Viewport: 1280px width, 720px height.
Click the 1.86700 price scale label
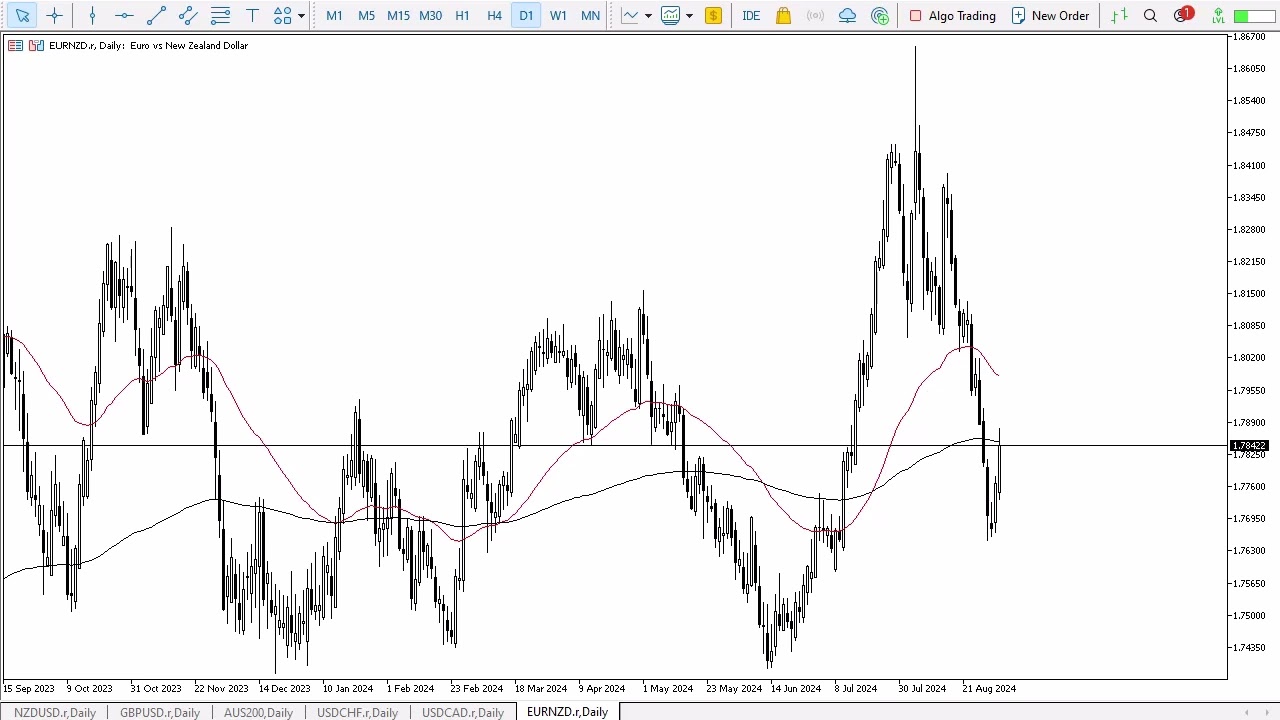click(1249, 37)
